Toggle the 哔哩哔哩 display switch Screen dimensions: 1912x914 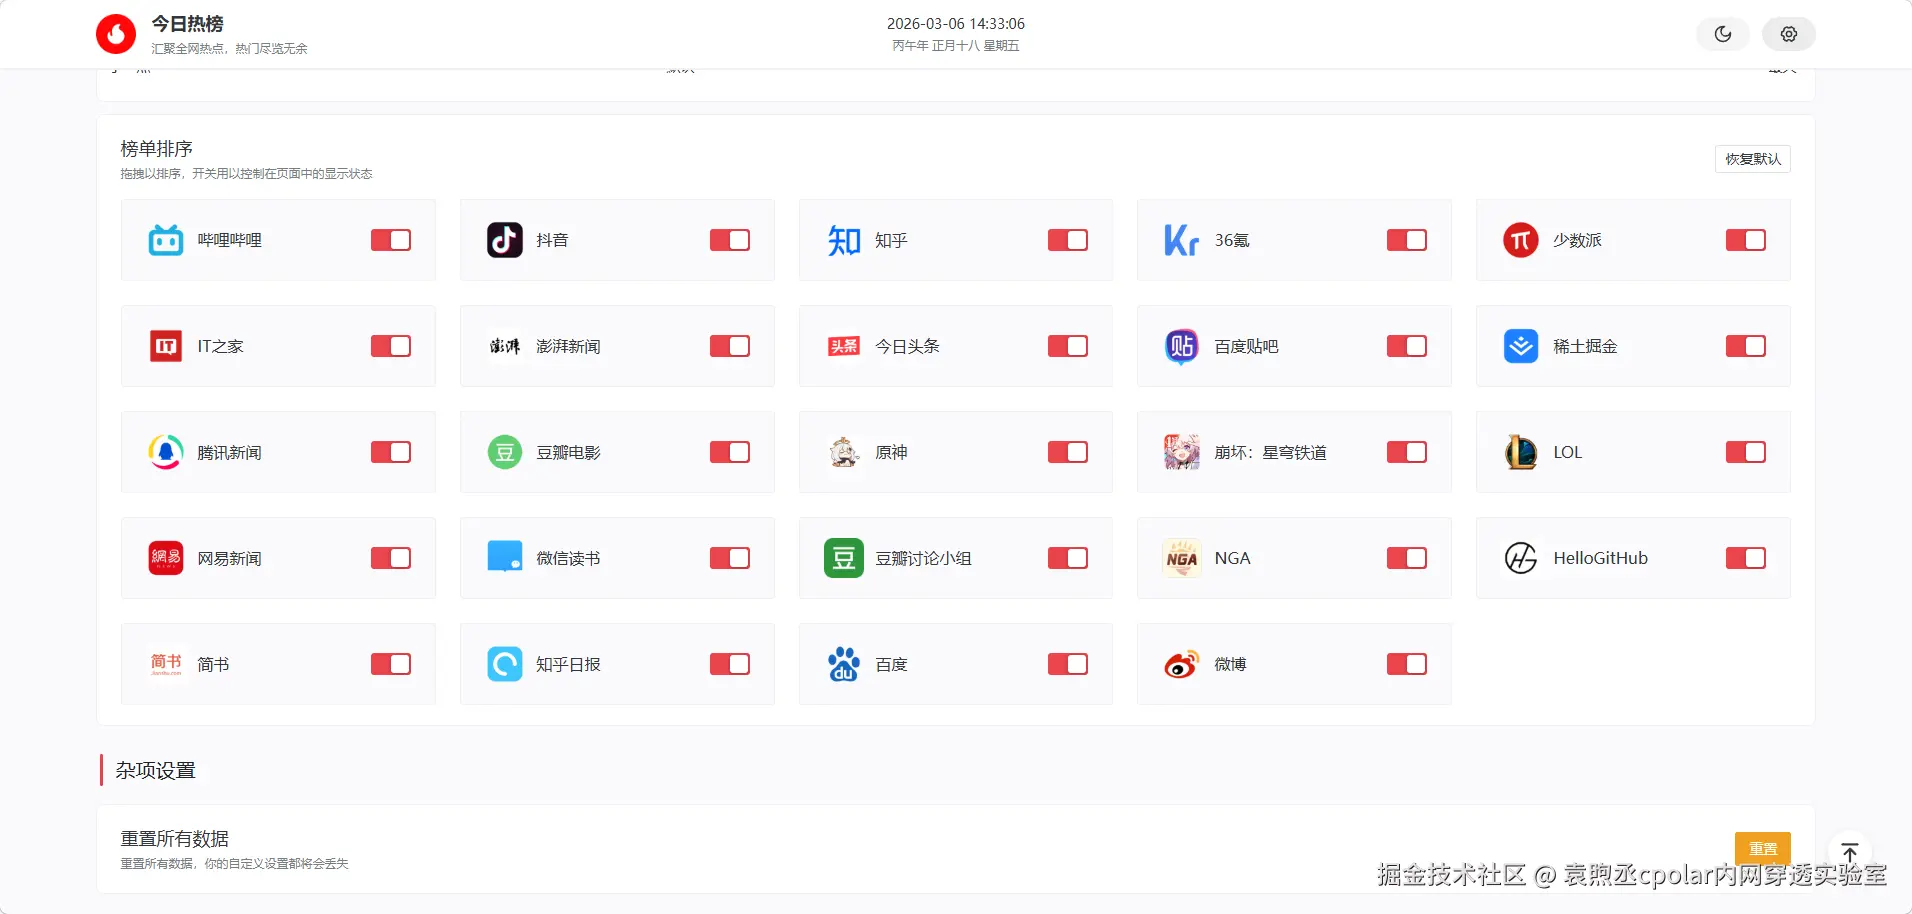(391, 240)
